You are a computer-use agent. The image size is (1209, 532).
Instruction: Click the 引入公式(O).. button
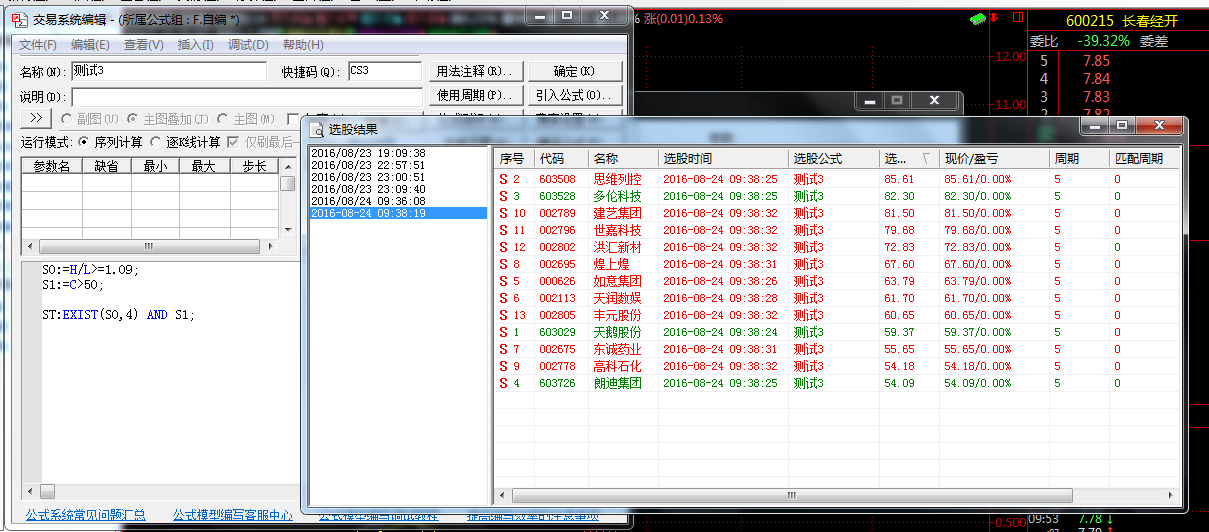(x=574, y=95)
